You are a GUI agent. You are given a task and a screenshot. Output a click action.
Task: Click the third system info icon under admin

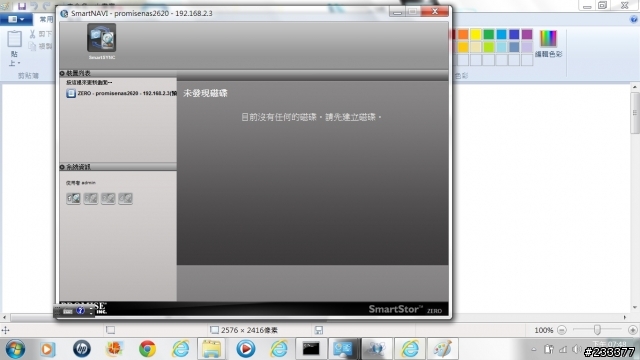108,198
